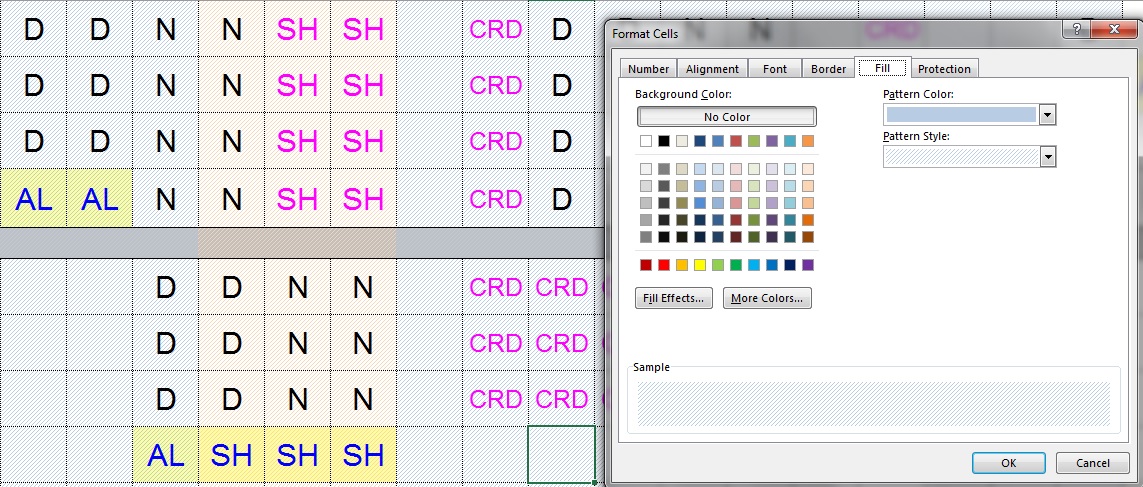The height and width of the screenshot is (487, 1143).
Task: Choose light blue in the standard colors row
Action: tap(754, 265)
